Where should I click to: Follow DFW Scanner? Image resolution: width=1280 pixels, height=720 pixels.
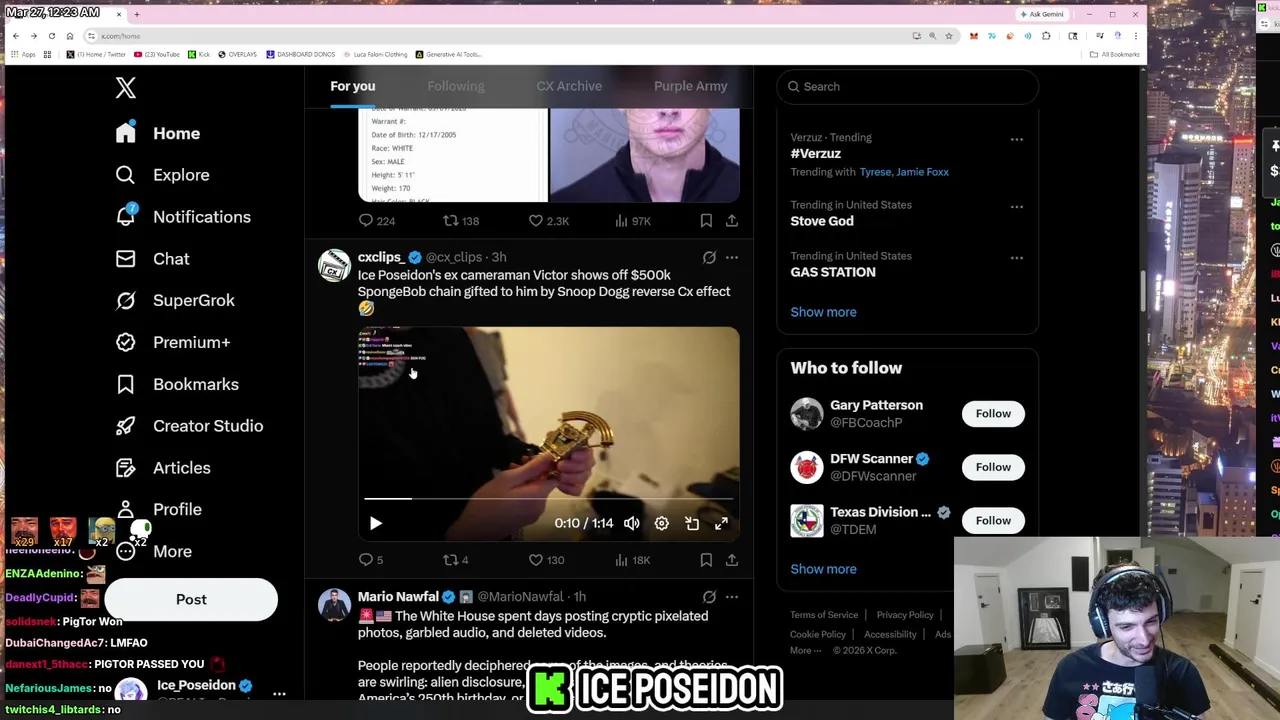tap(993, 467)
